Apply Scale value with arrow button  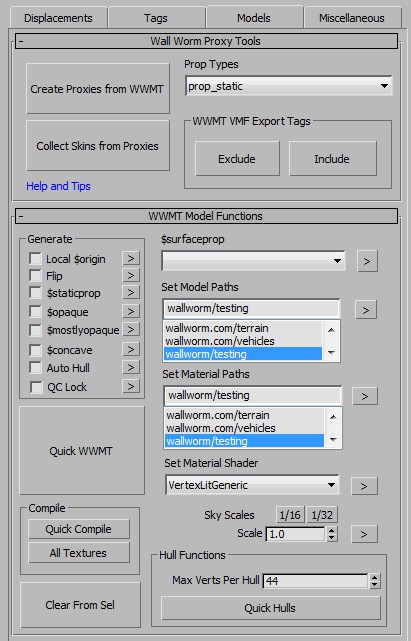[364, 534]
